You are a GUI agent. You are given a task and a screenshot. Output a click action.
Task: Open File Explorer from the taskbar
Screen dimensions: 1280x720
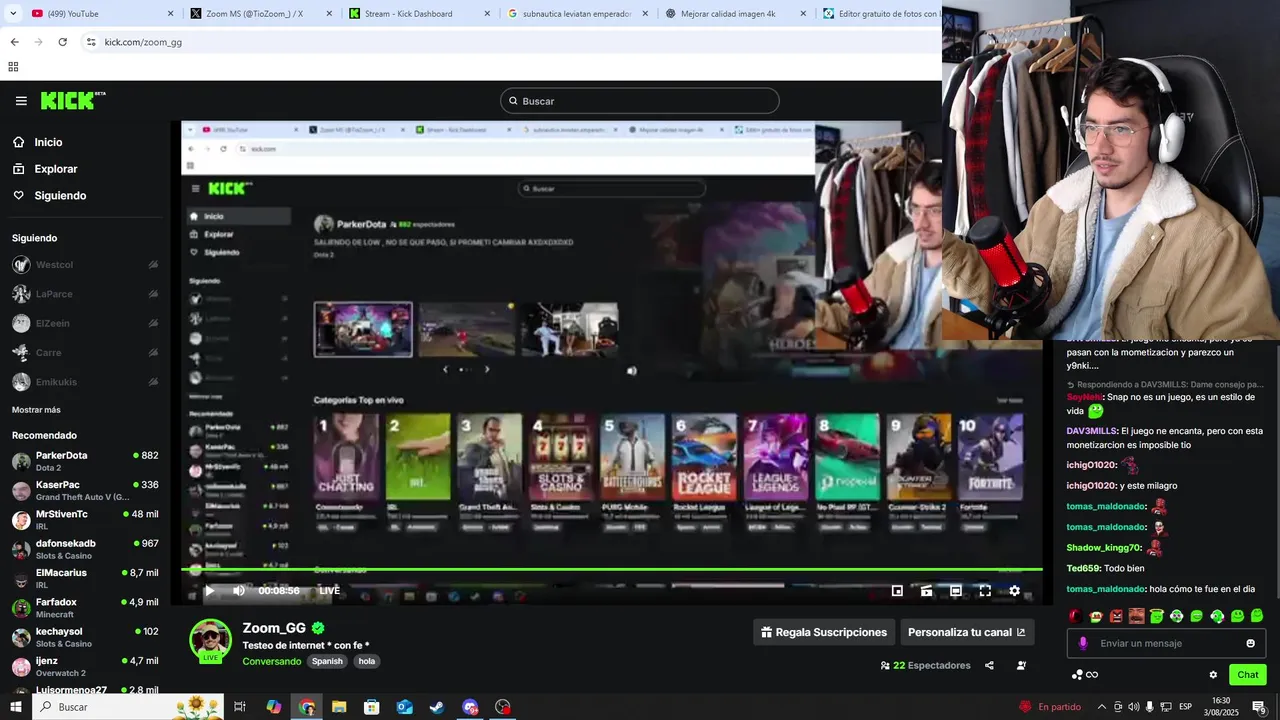[x=339, y=707]
